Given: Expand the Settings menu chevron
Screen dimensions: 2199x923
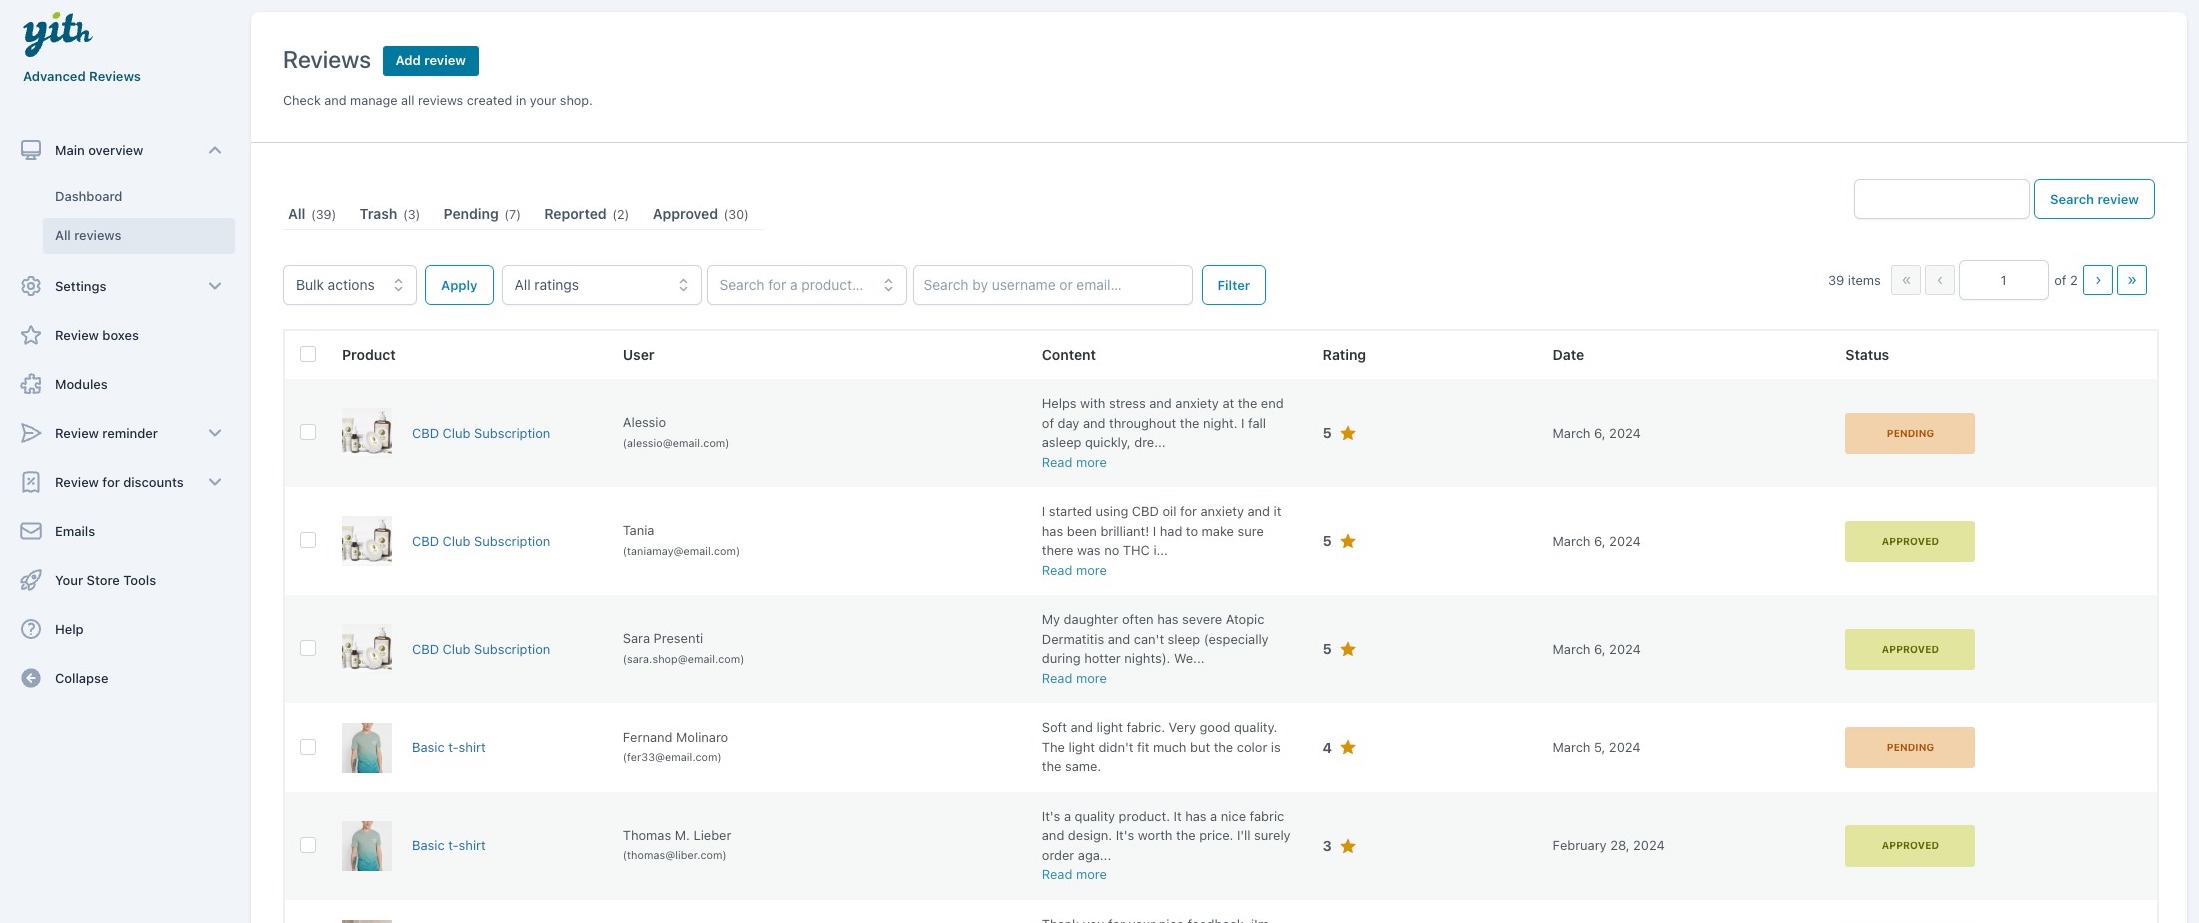Looking at the screenshot, I should [215, 286].
